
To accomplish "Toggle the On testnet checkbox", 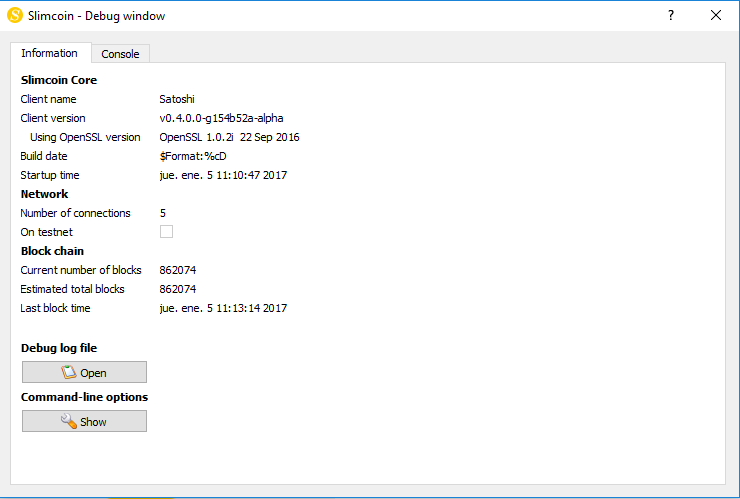I will click(x=166, y=231).
